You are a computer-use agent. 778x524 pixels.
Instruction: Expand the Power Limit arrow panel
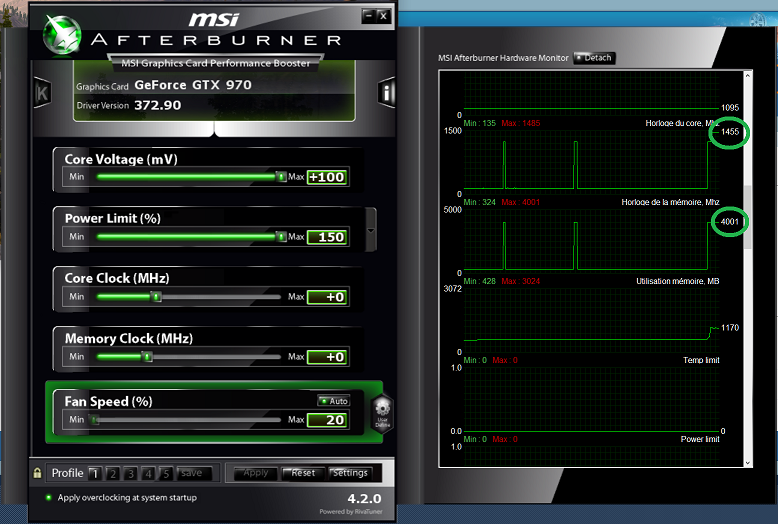tap(371, 230)
